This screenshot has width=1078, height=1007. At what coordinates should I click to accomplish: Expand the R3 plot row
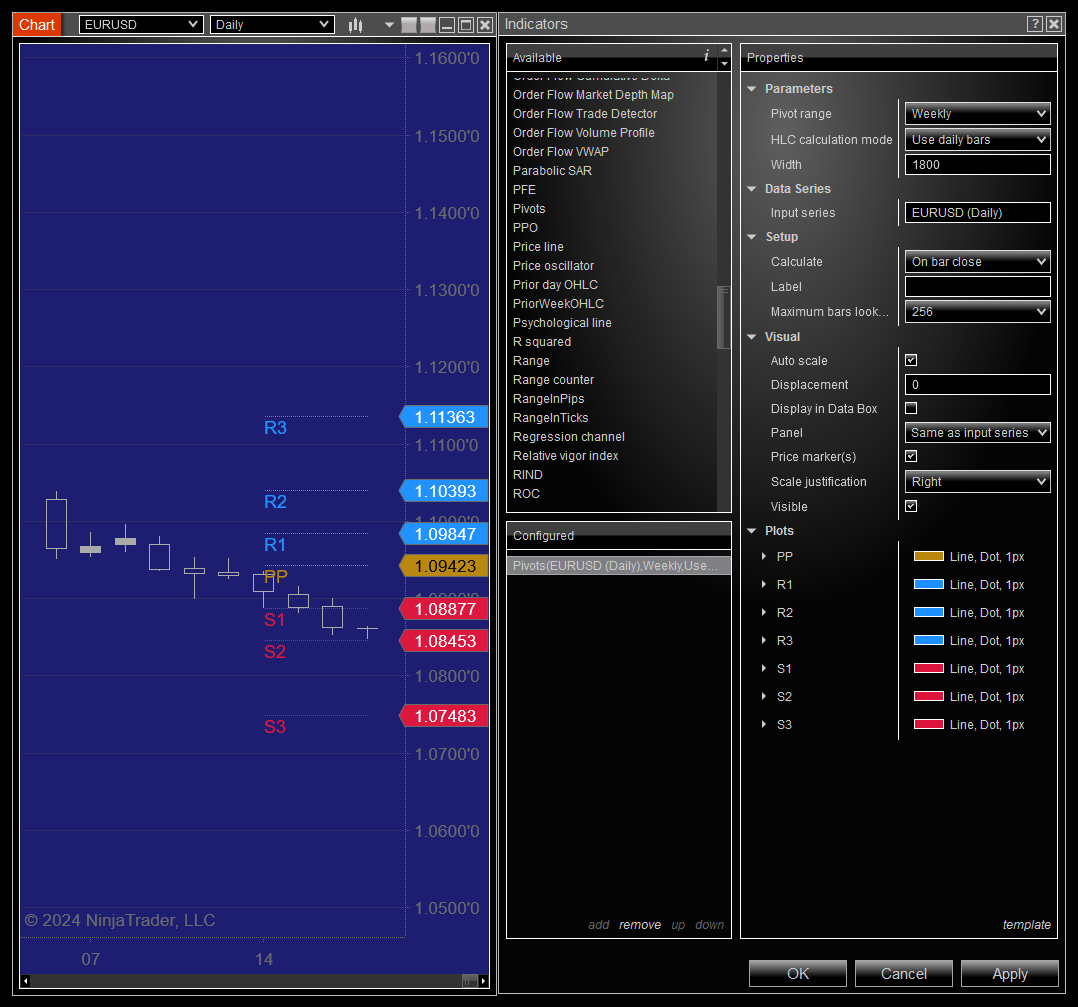click(764, 641)
